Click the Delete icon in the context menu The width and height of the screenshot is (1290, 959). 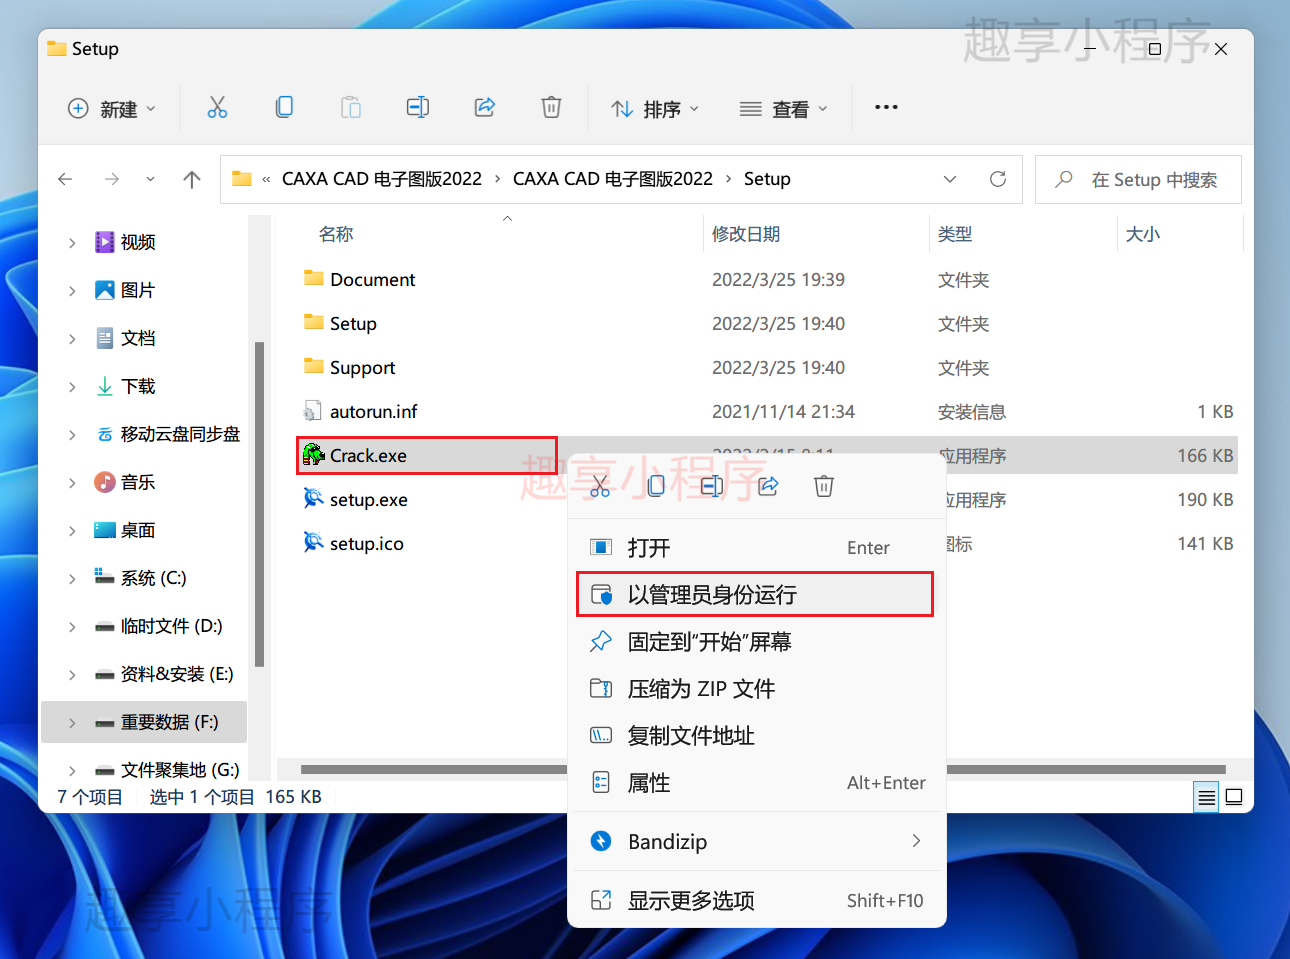coord(824,486)
